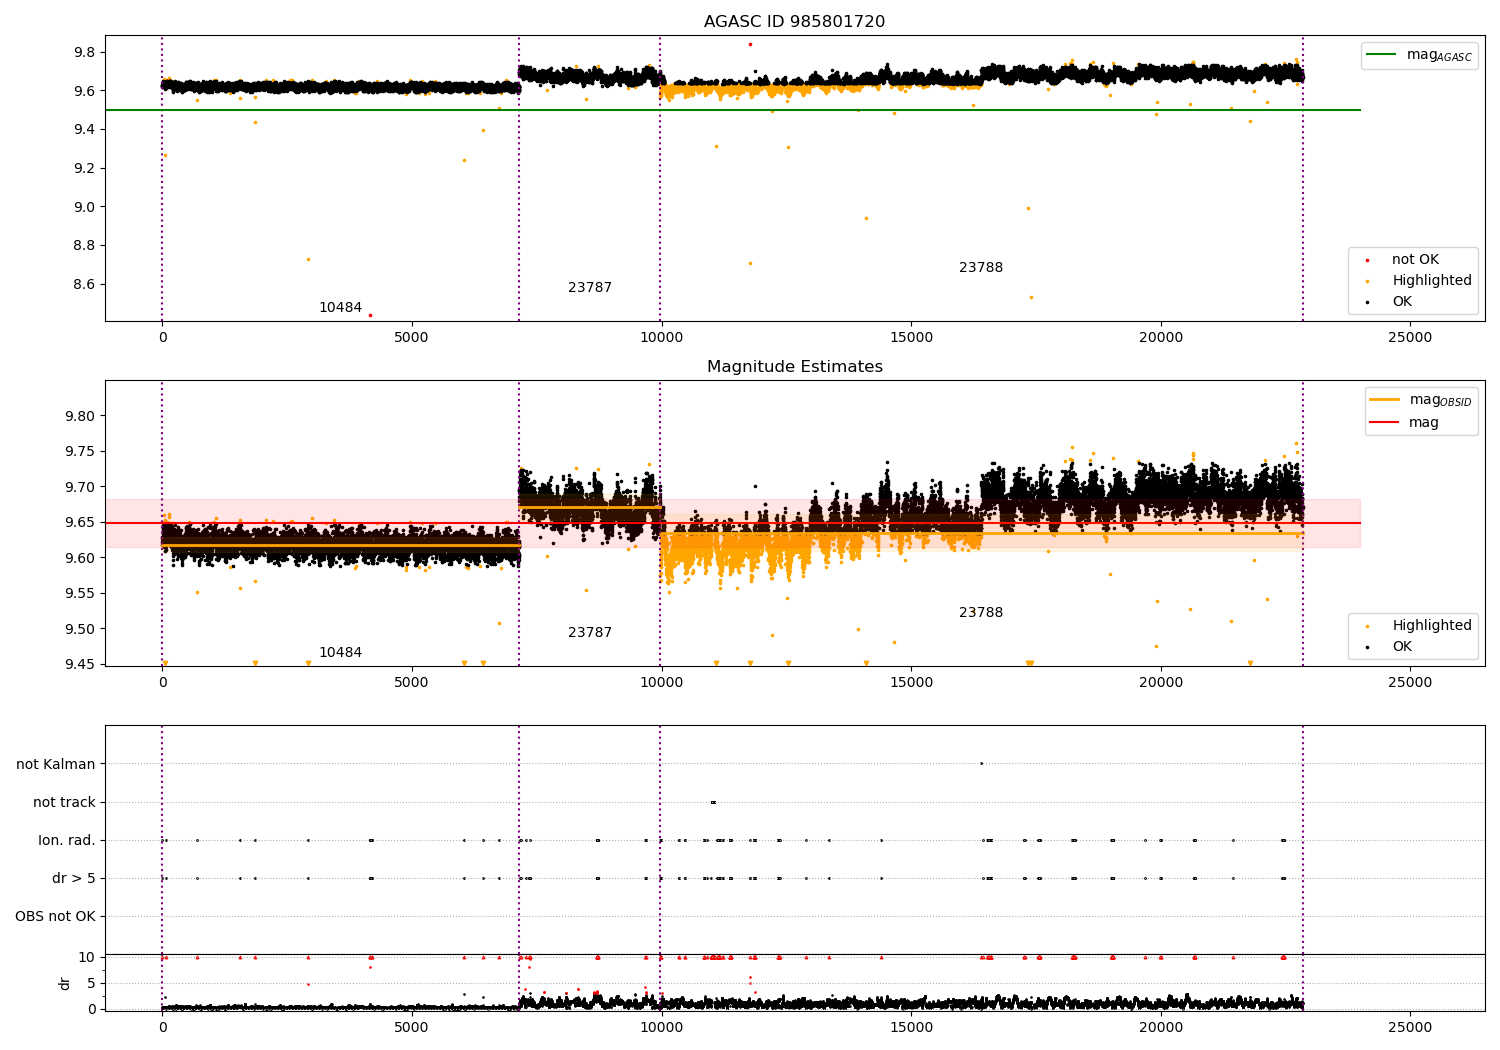Click the single point on the 'not Kalman' row
This screenshot has width=1500, height=1050.
tap(981, 764)
